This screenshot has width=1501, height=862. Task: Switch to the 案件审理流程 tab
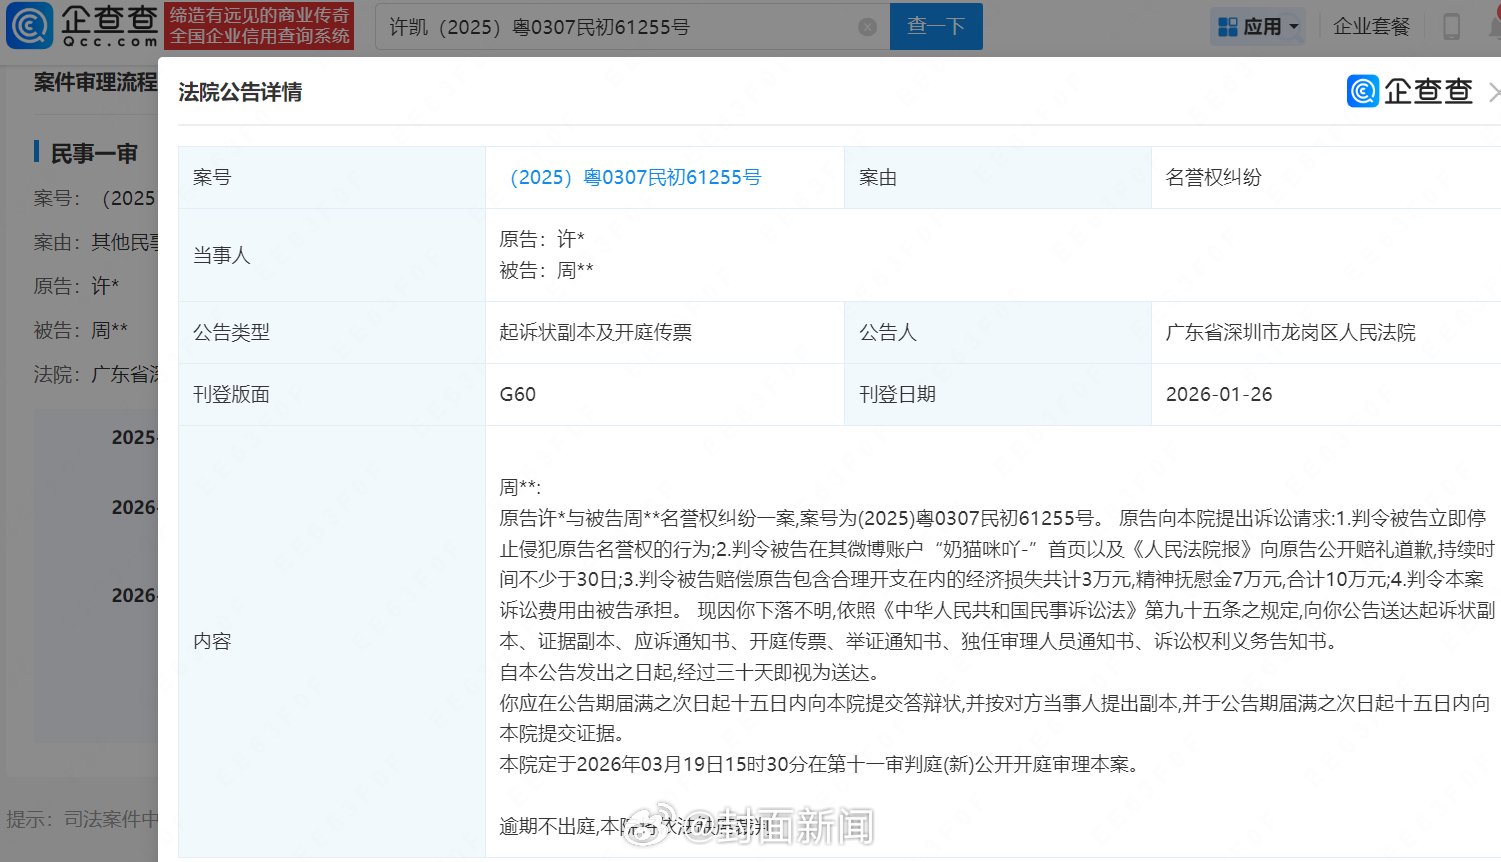point(95,83)
